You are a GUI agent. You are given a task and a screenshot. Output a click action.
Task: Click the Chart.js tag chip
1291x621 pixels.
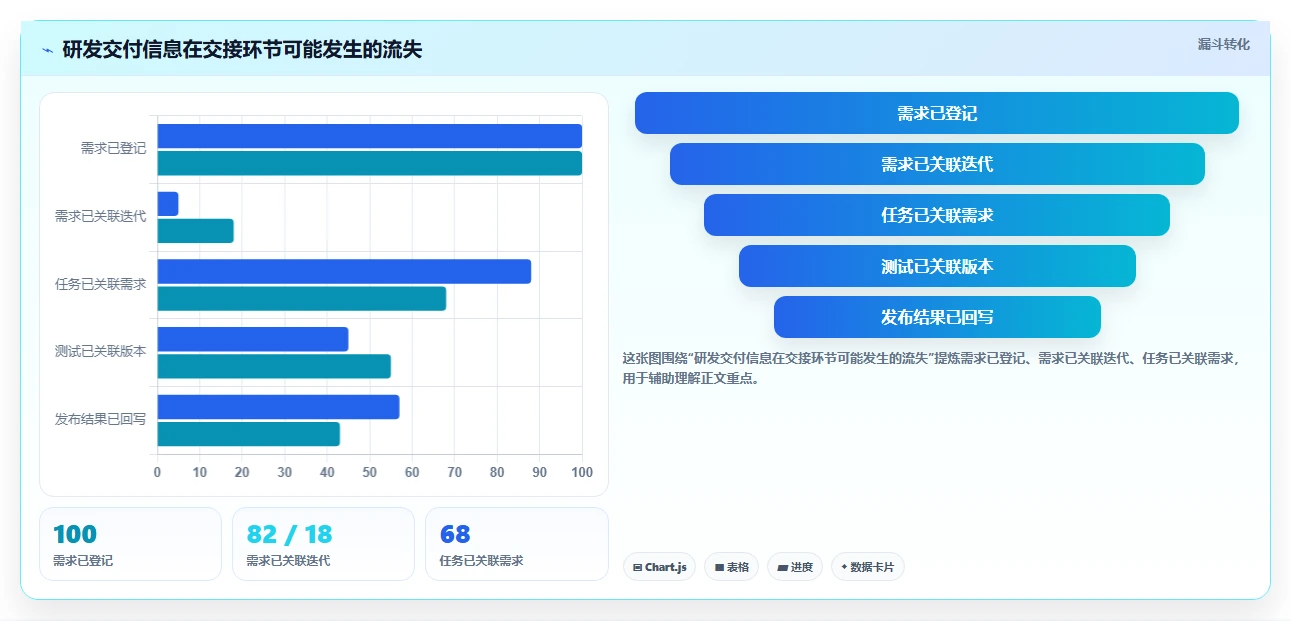(659, 567)
